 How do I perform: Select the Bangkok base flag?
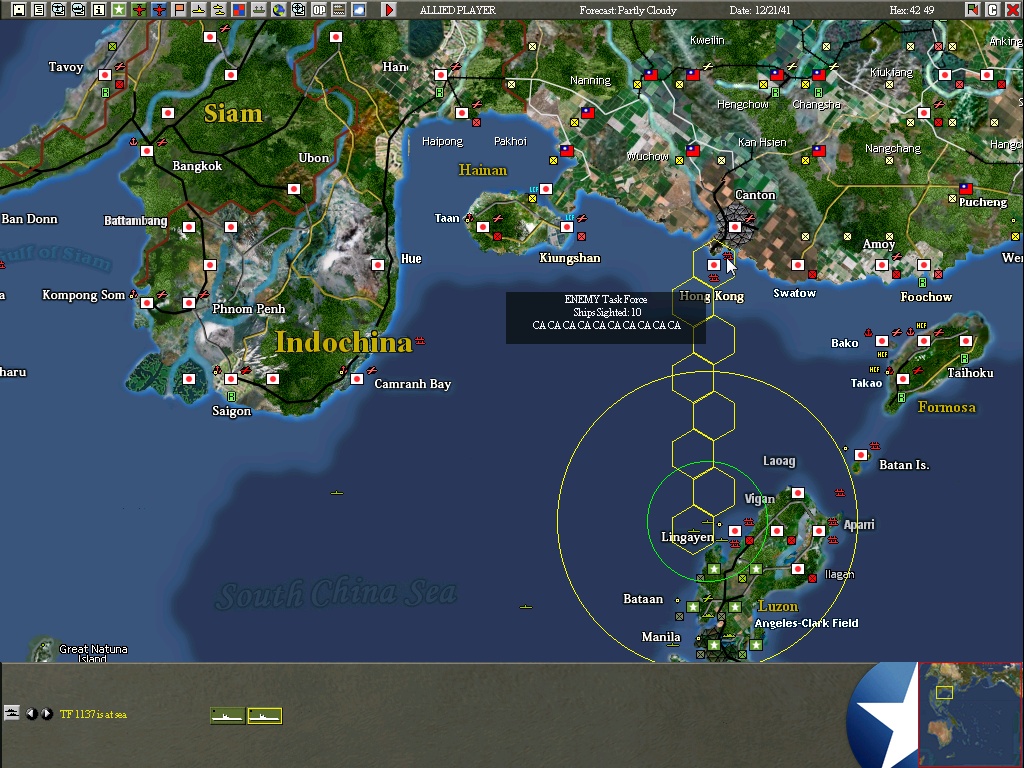[147, 151]
